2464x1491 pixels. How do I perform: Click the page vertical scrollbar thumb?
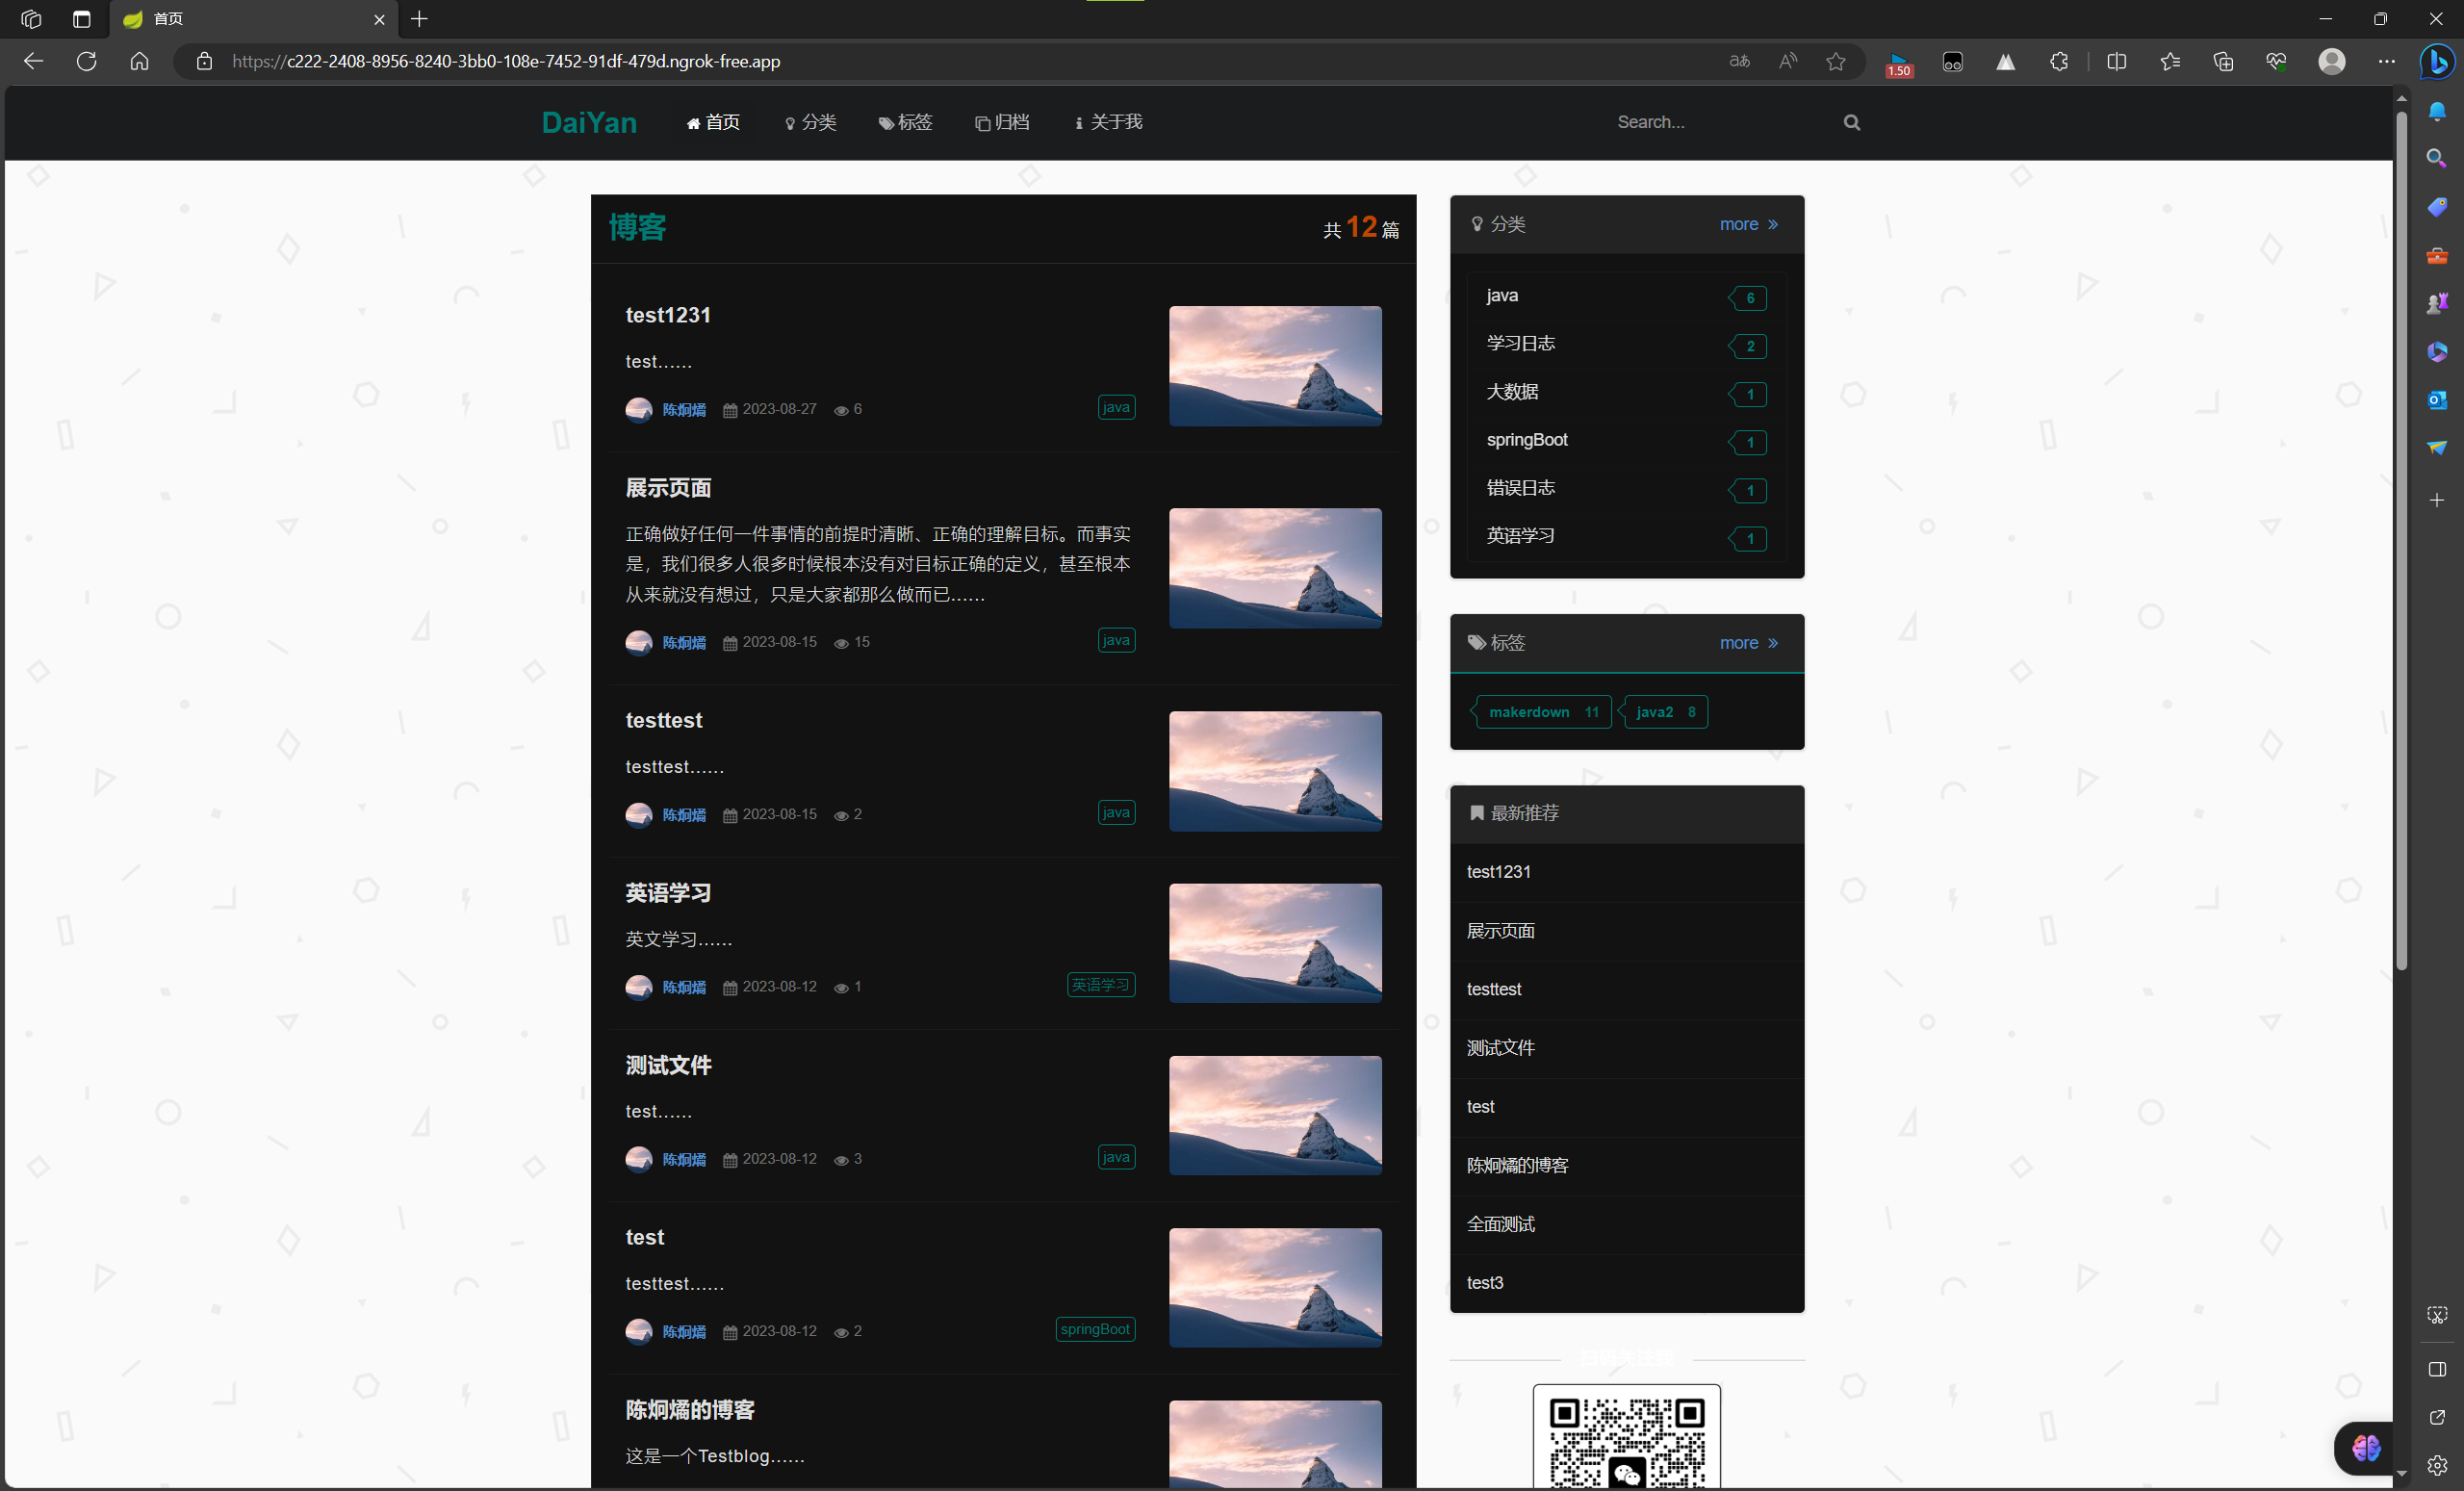tap(2401, 540)
